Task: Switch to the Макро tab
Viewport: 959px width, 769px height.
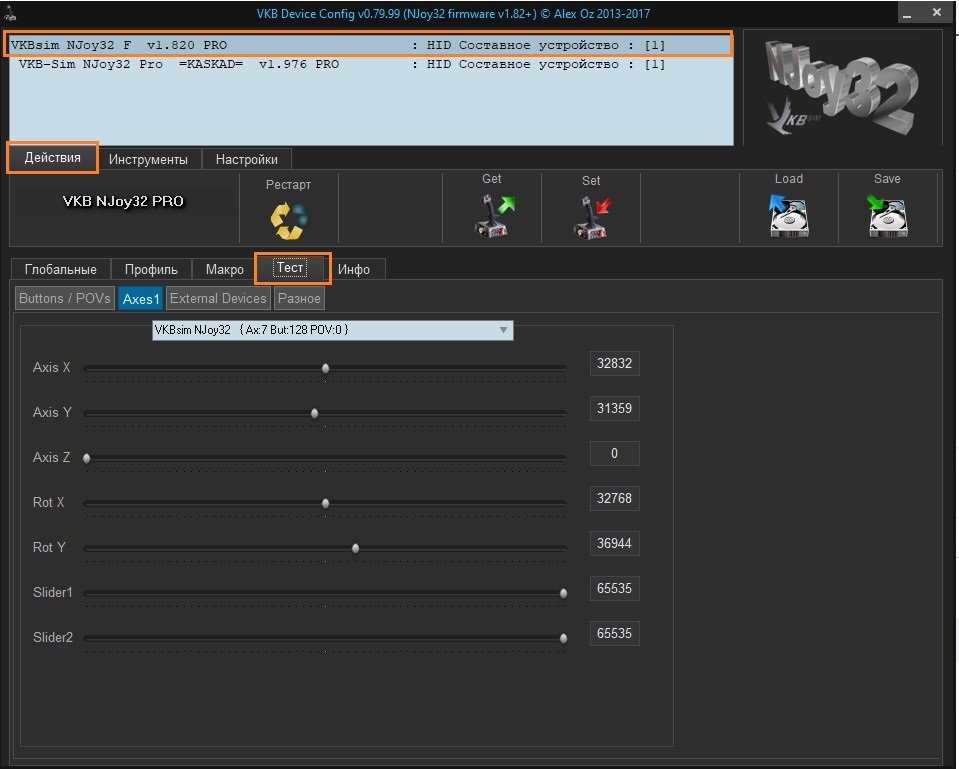Action: coord(225,270)
